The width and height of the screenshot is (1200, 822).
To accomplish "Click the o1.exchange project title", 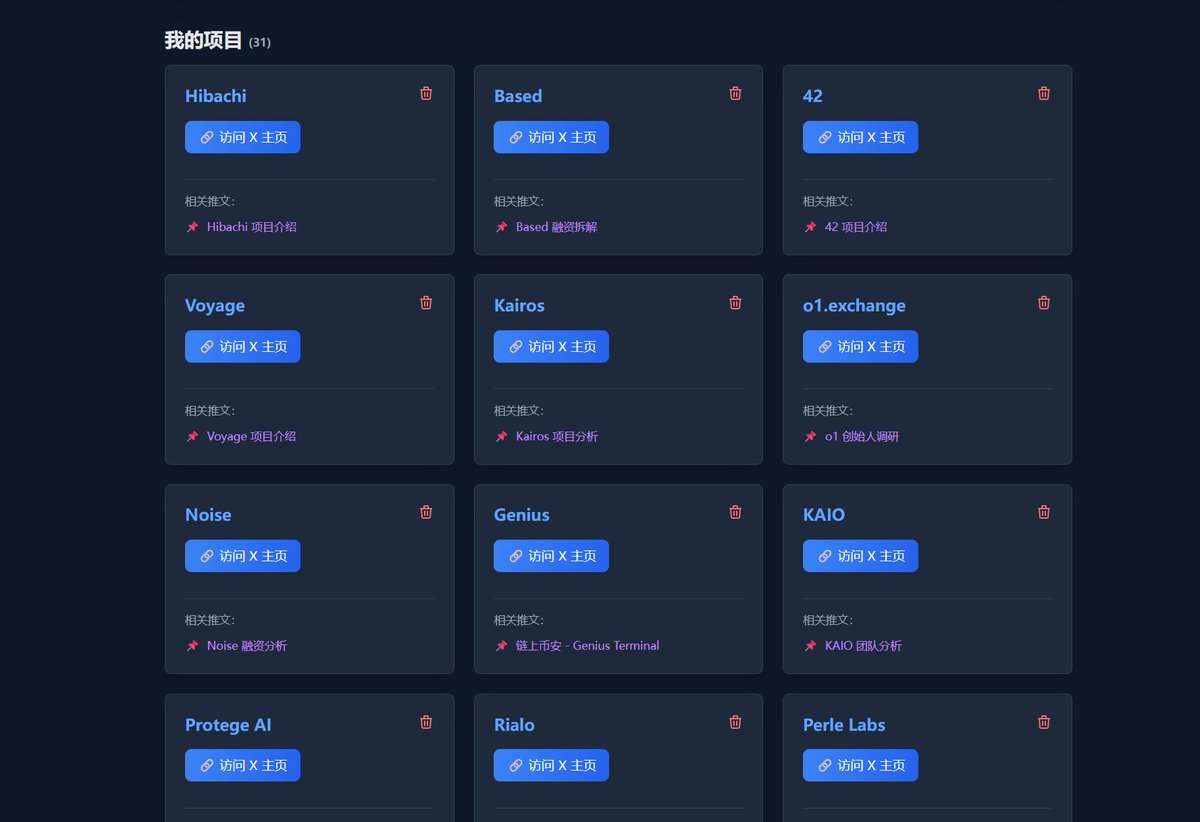I will tap(854, 305).
